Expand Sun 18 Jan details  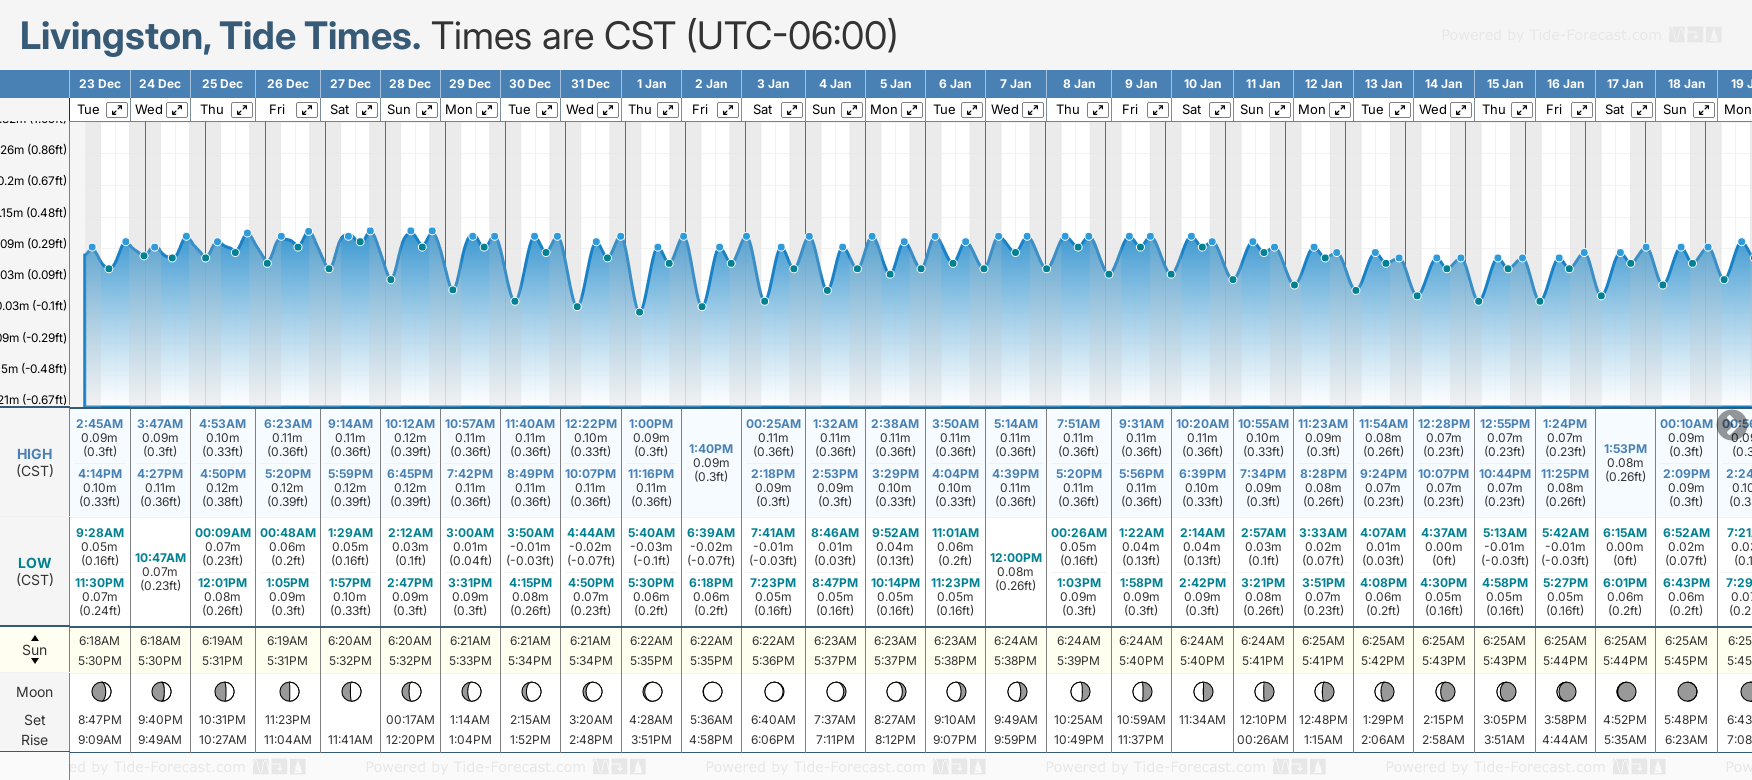pos(1702,110)
